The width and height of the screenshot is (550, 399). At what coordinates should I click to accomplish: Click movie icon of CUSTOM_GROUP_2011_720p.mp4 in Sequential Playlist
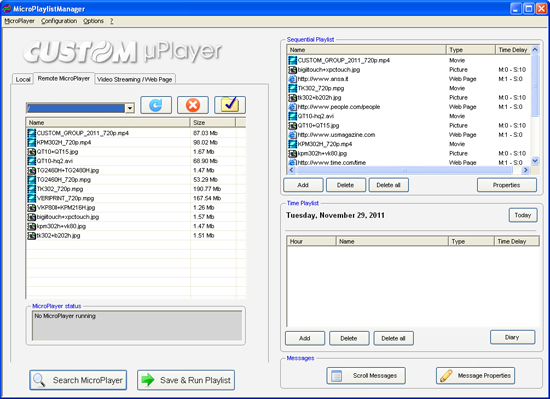(x=293, y=60)
